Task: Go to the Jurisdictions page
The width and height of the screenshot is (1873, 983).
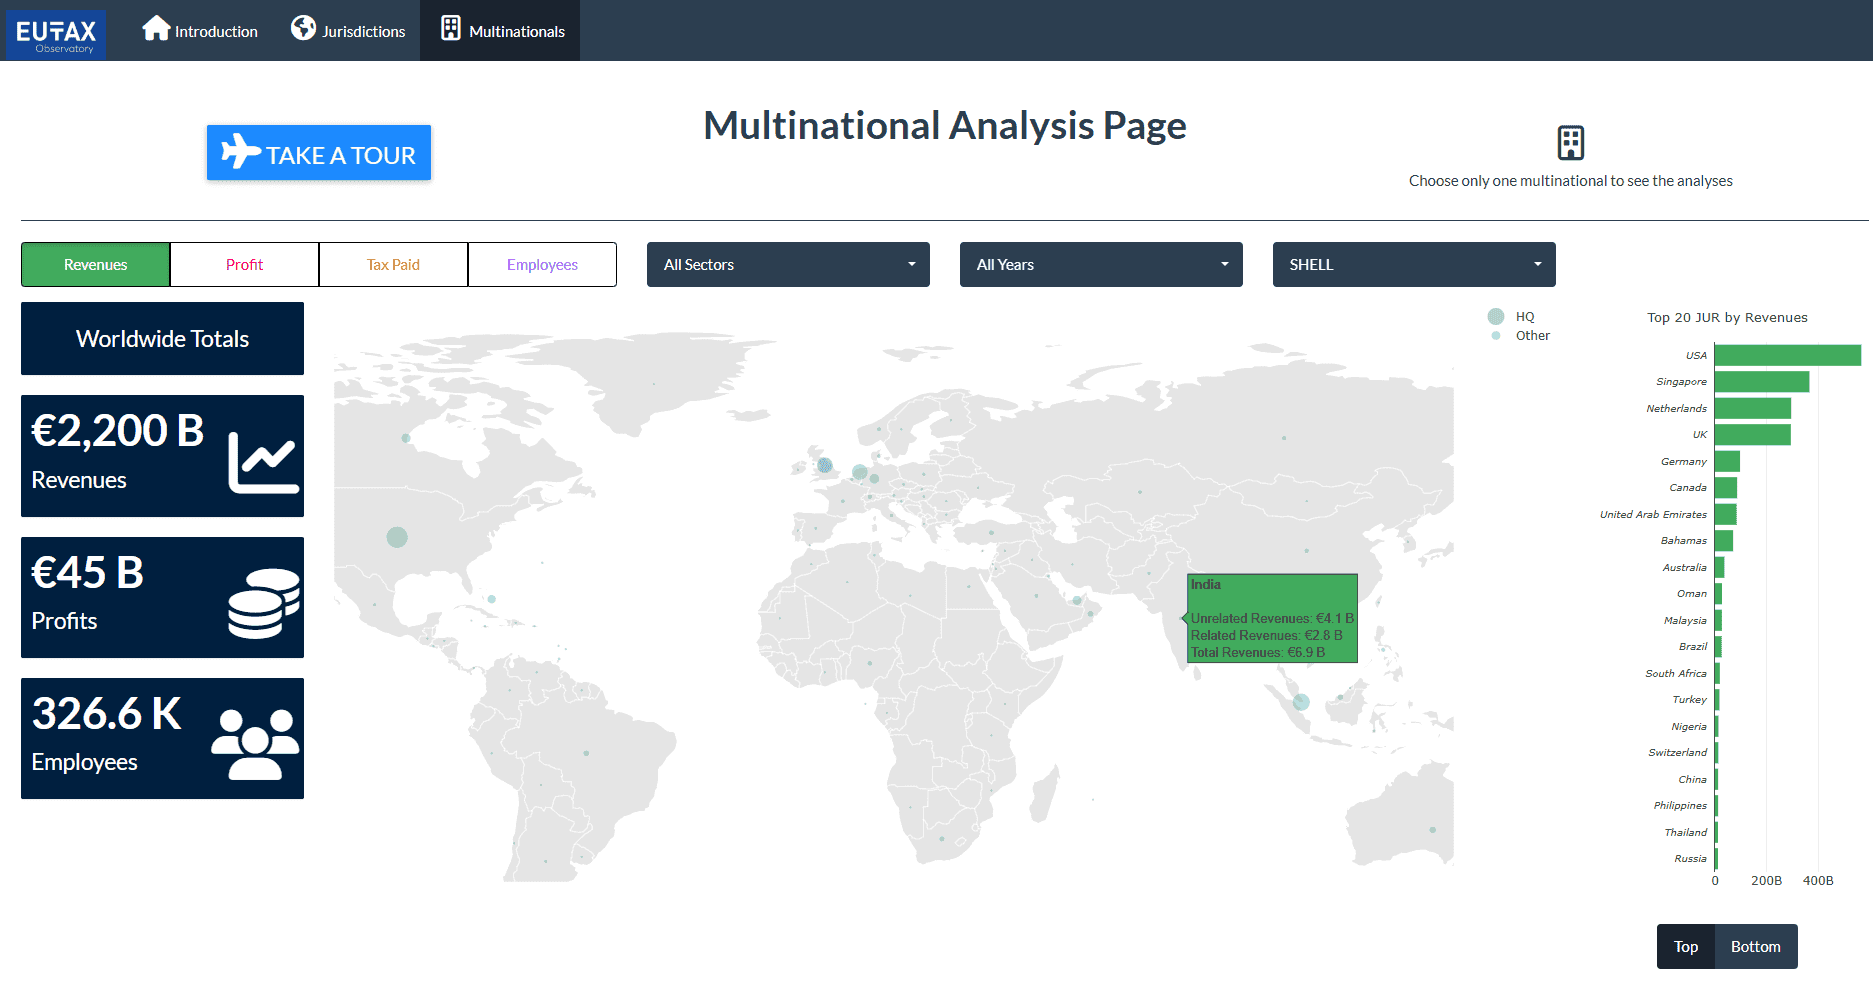Action: 363,32
